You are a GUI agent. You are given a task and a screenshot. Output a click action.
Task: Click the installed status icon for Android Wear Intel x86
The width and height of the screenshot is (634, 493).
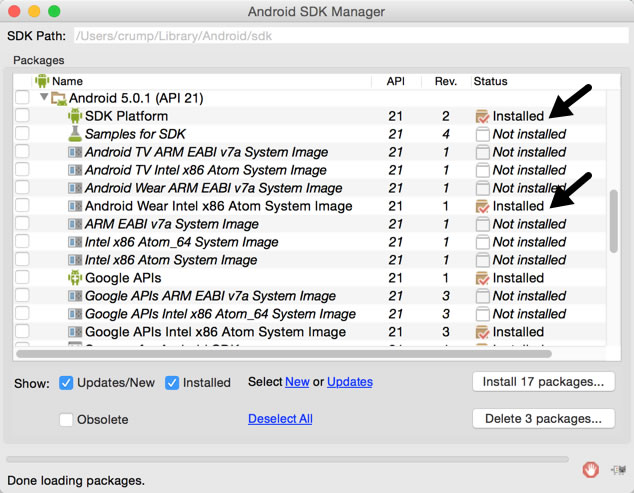click(x=482, y=206)
